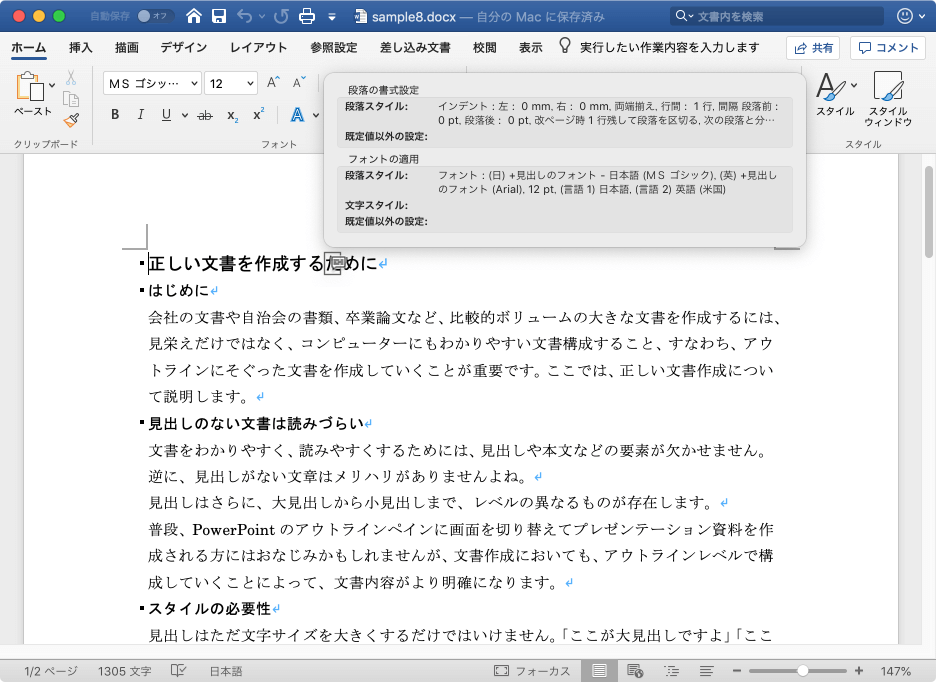Open the font name combo box
The width and height of the screenshot is (936, 682).
point(153,84)
